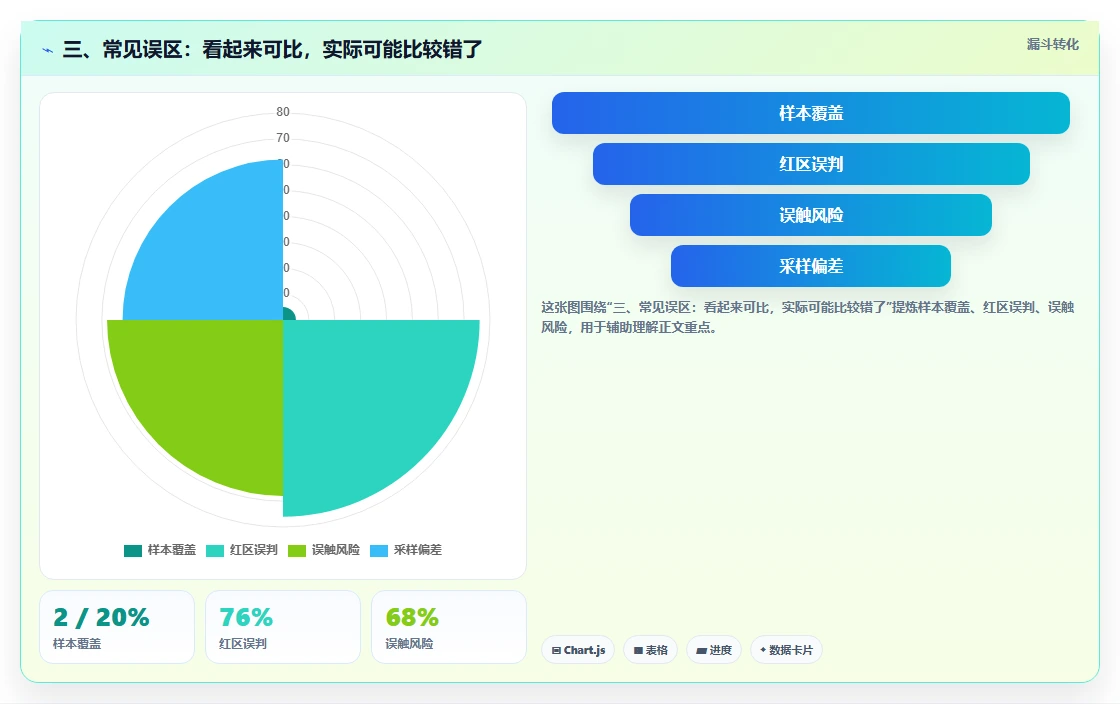Click the axis label 70 on the chart
This screenshot has height=704, width=1120.
(283, 138)
